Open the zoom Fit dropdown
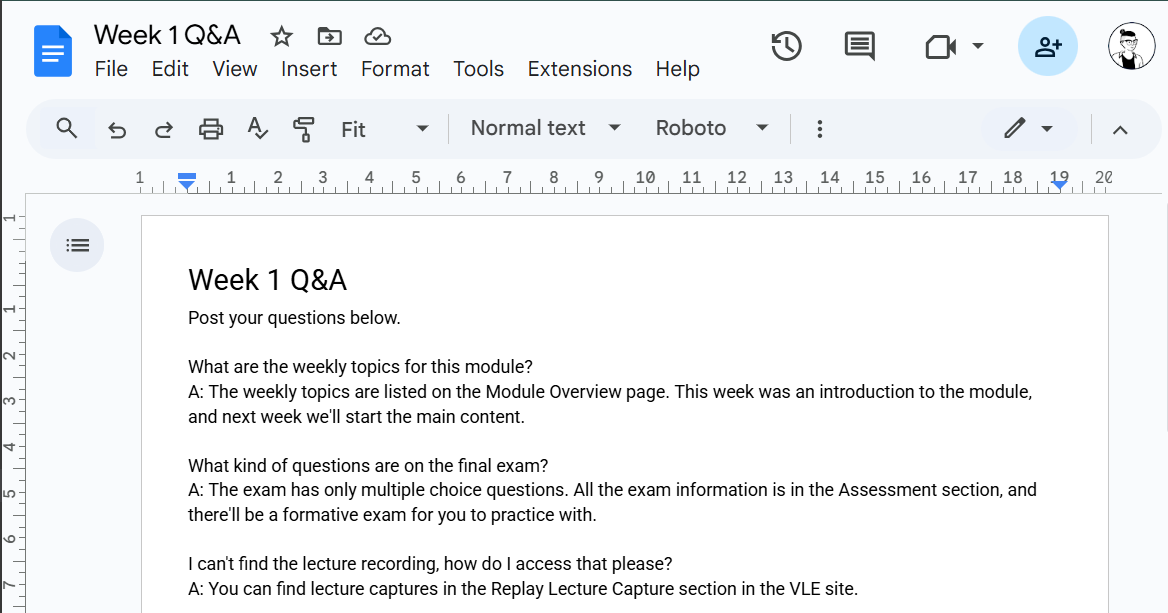Viewport: 1168px width, 613px height. click(x=385, y=129)
